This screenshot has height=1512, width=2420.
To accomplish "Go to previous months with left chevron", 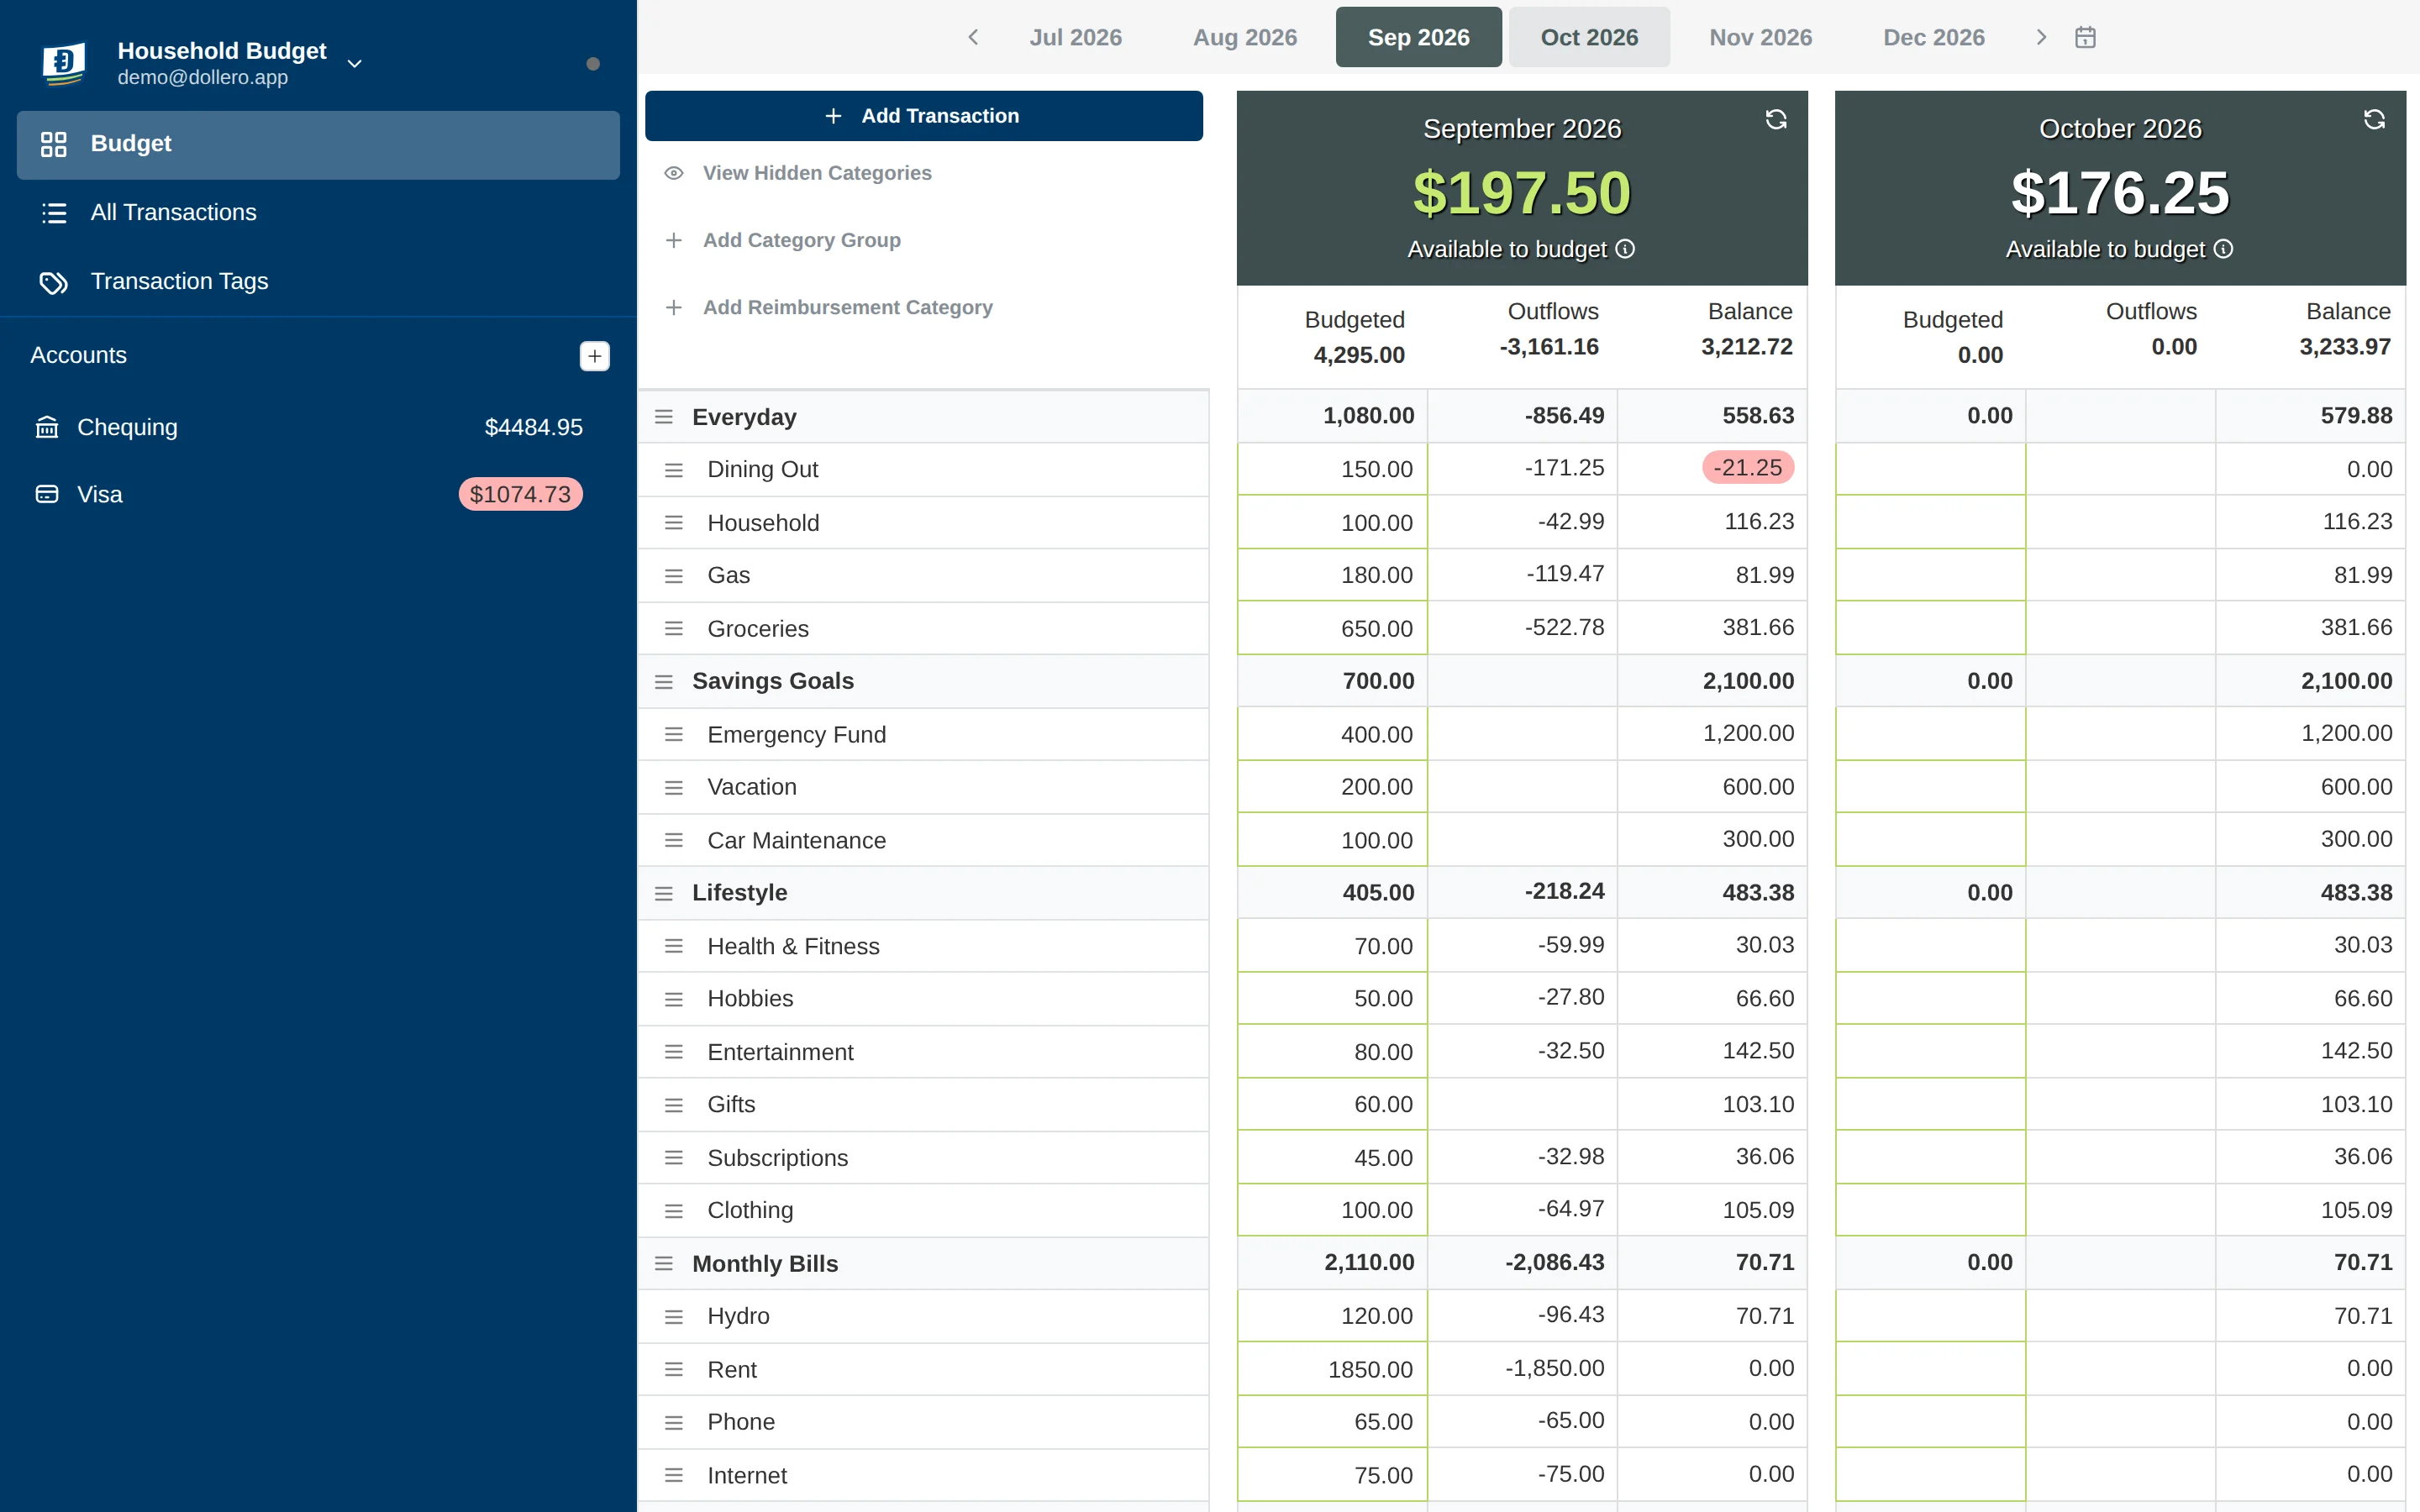I will (973, 37).
